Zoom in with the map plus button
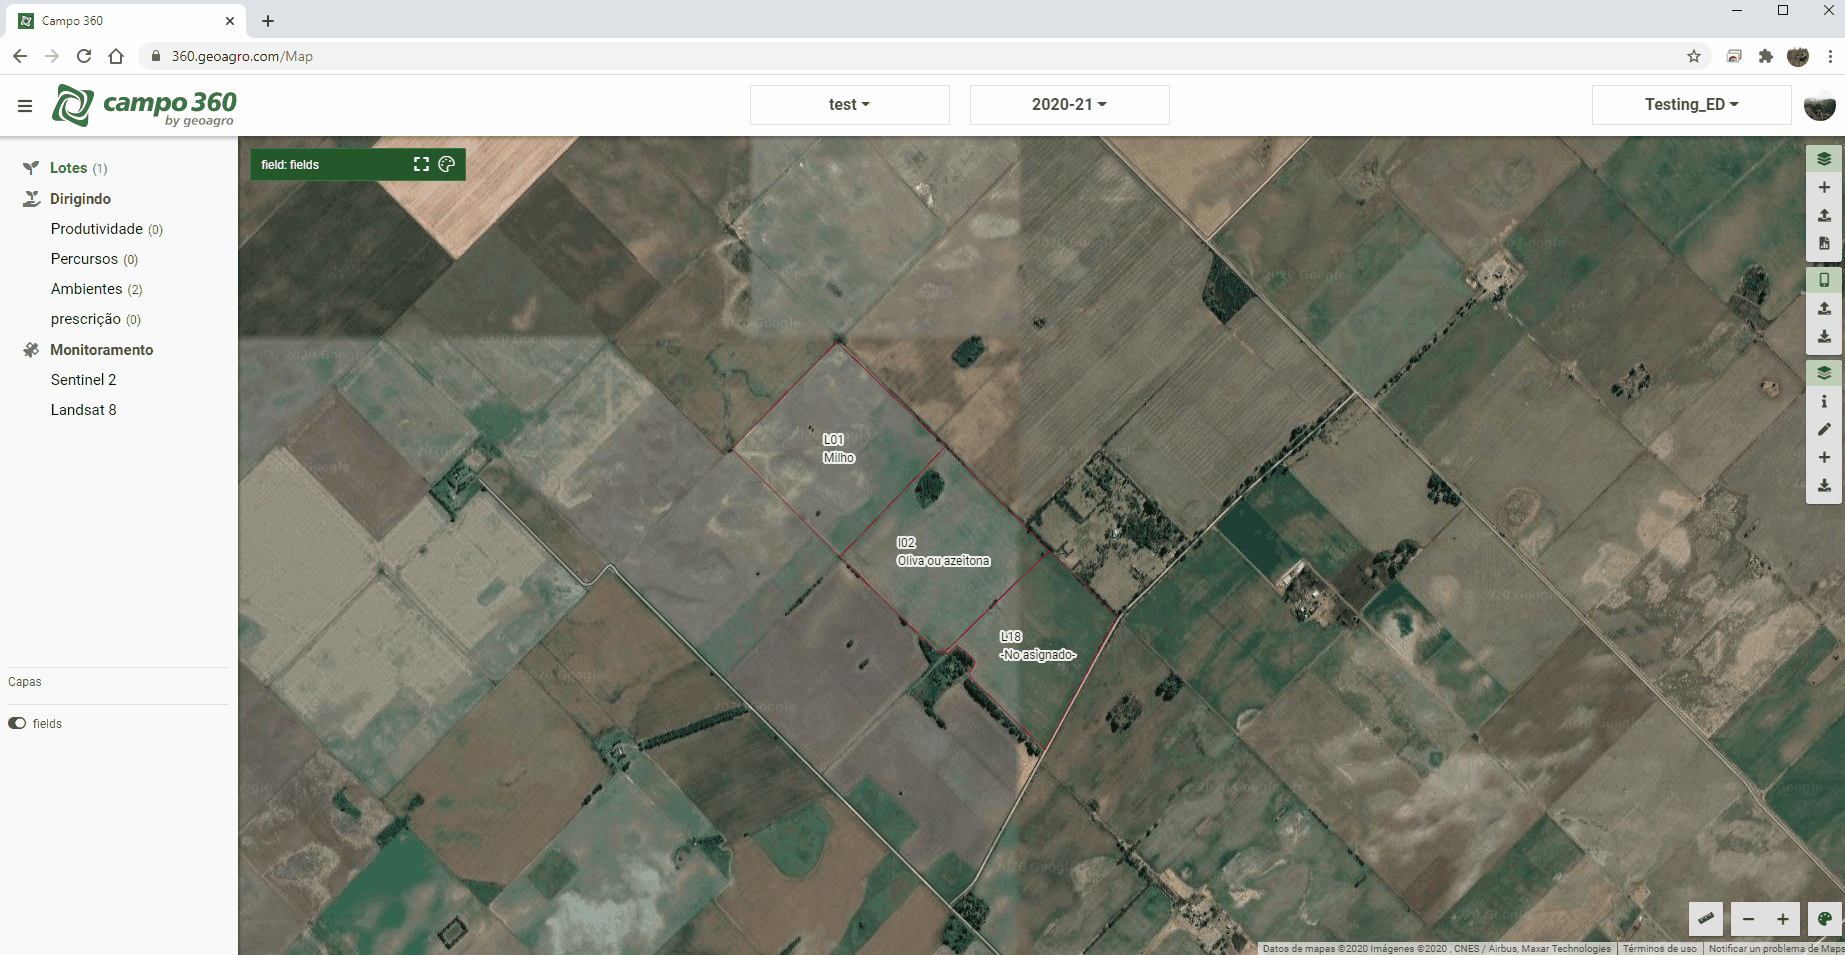Viewport: 1845px width, 955px height. [1782, 919]
